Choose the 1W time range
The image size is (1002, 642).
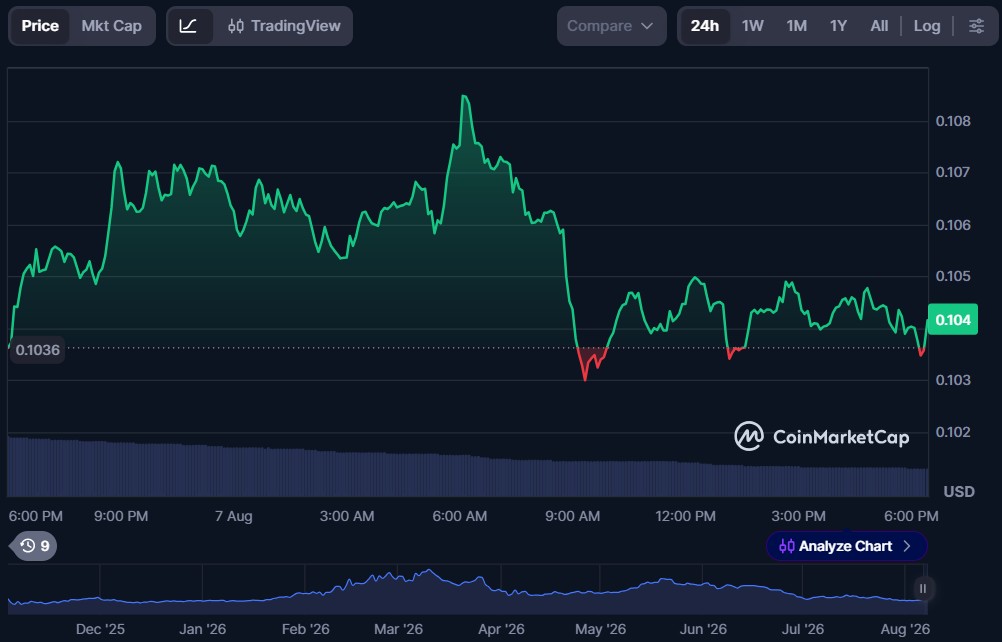753,26
